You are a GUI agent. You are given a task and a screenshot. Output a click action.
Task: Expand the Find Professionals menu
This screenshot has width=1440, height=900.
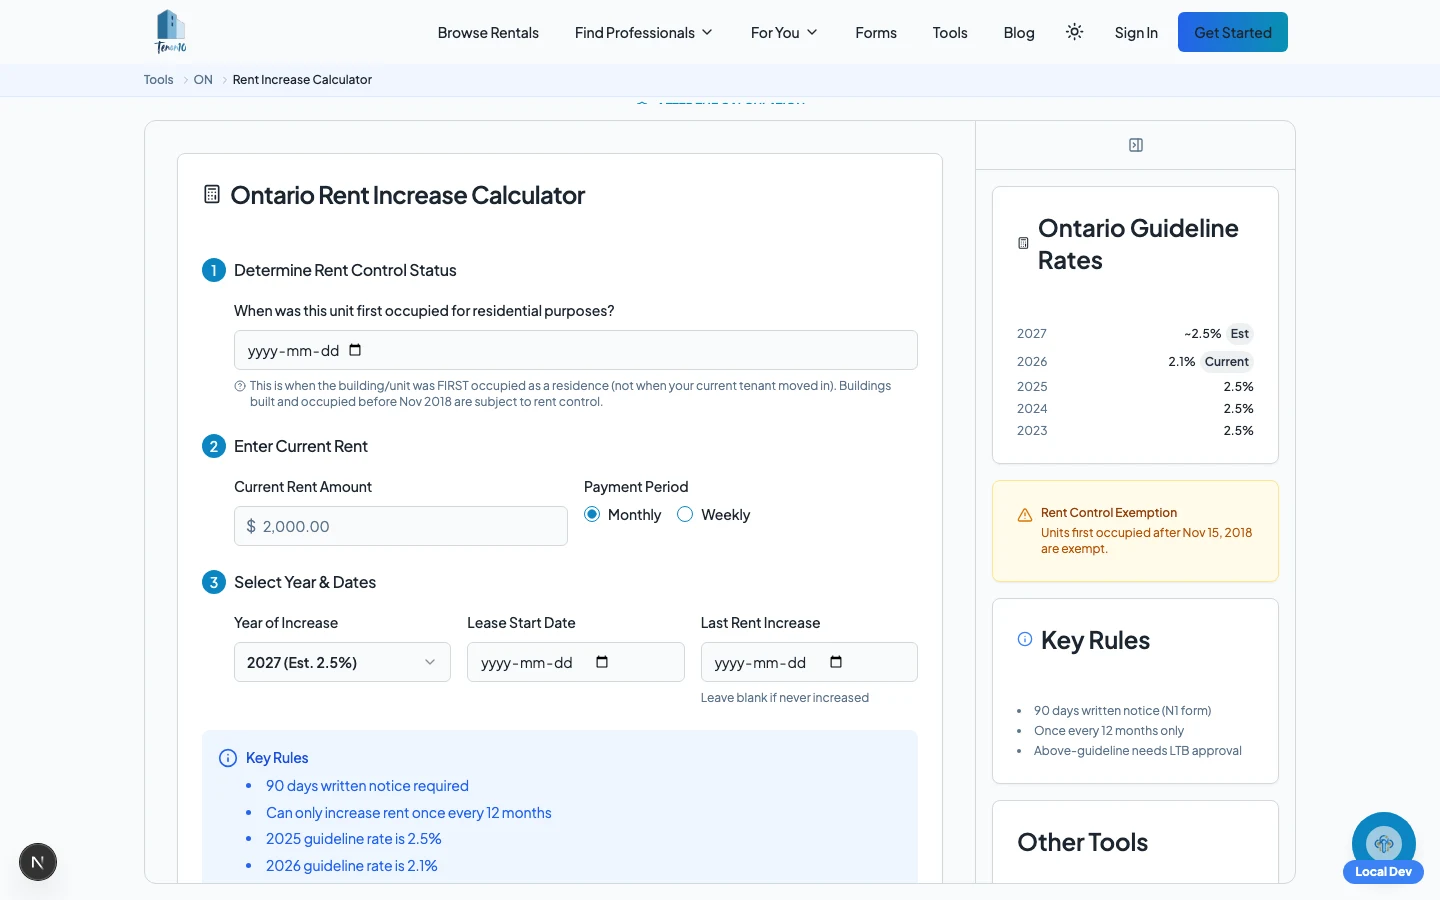(644, 32)
